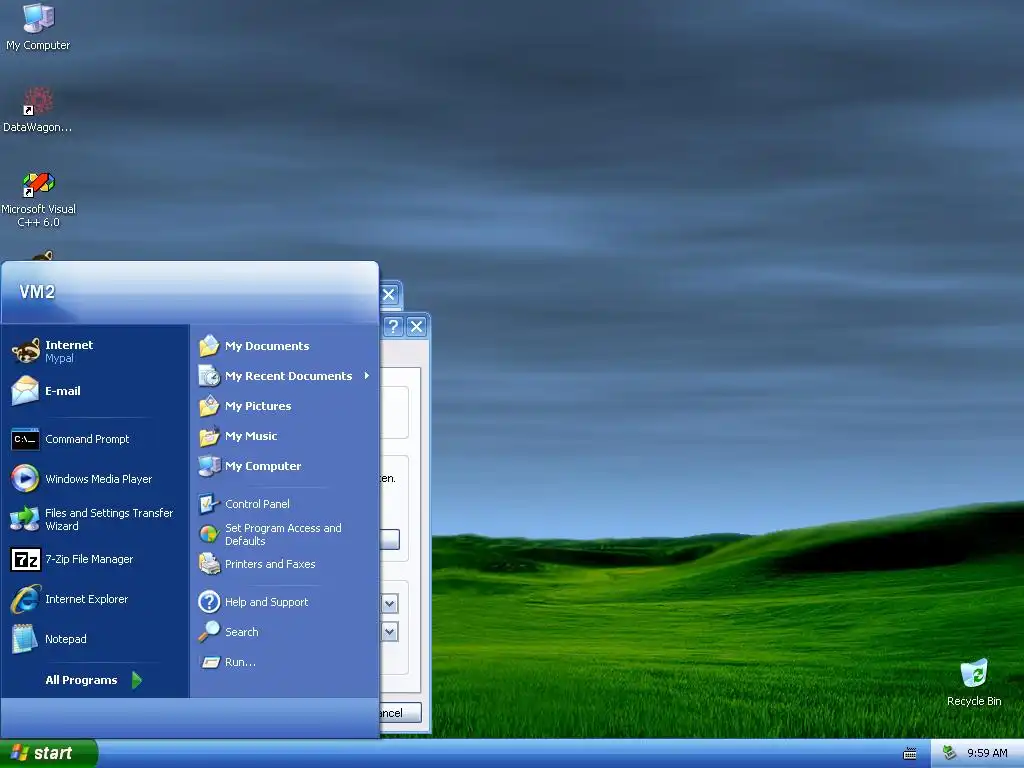Screen dimensions: 1024x768
Task: Open the Run... dialog icon
Action: click(x=210, y=662)
